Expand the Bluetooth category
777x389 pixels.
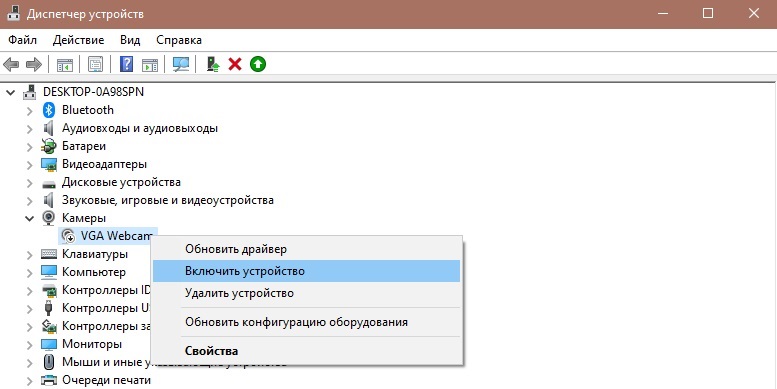pyautogui.click(x=30, y=111)
